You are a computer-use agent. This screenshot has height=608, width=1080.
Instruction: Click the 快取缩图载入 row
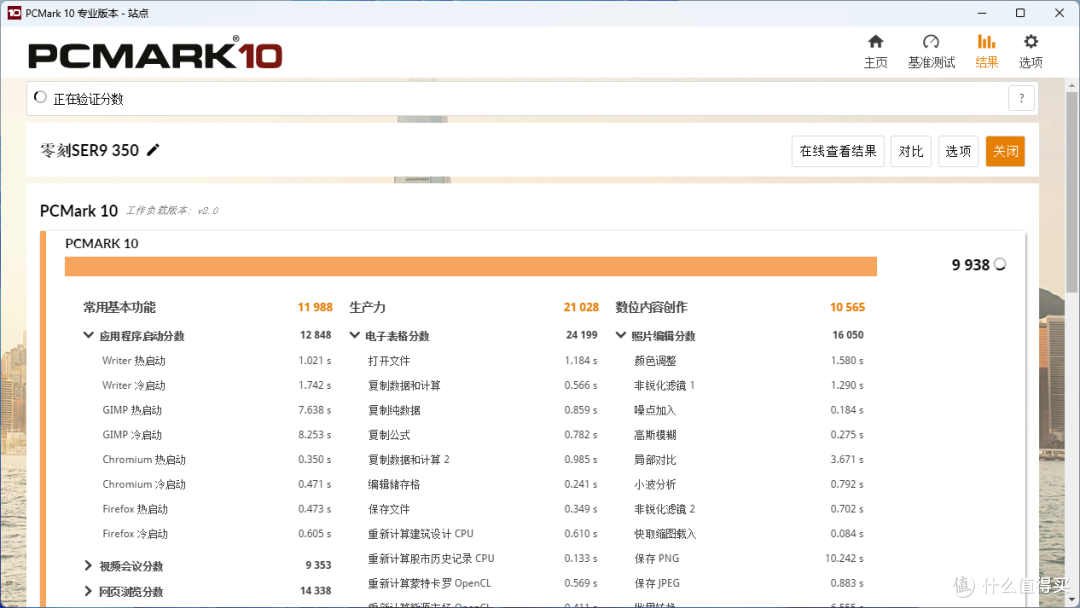click(749, 534)
